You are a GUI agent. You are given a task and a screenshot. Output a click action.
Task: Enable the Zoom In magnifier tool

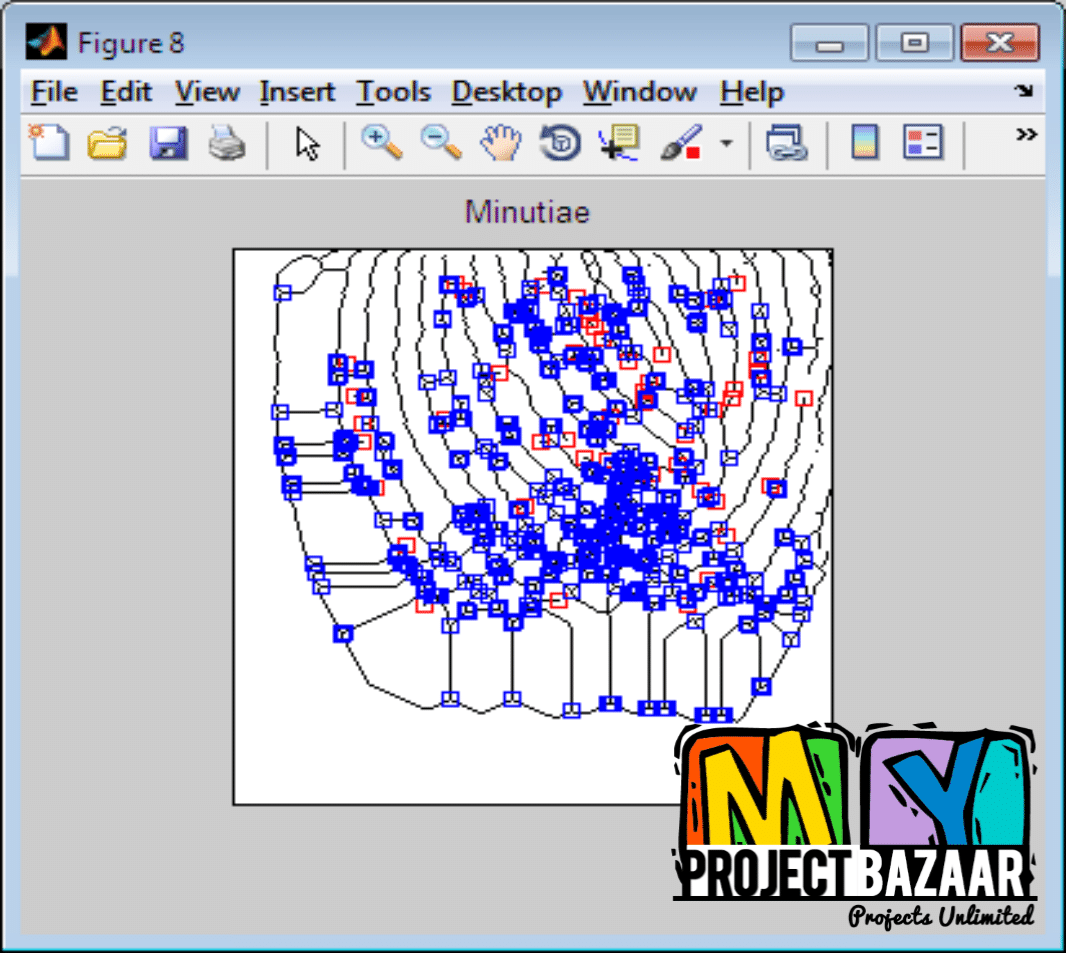click(x=380, y=143)
